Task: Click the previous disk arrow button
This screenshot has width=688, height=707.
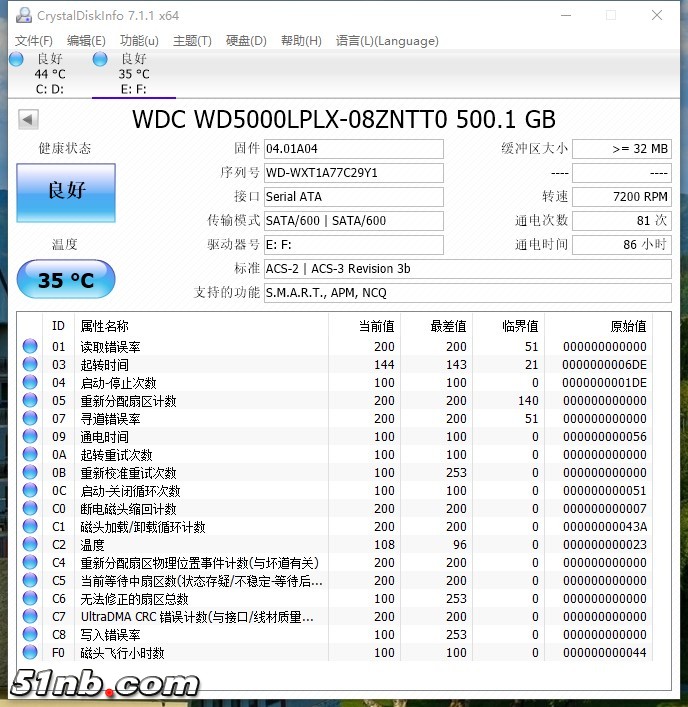Action: (x=28, y=120)
